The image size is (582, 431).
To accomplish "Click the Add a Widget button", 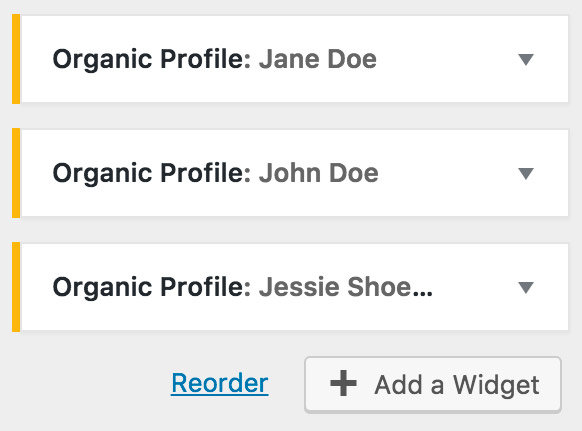I will tap(433, 384).
